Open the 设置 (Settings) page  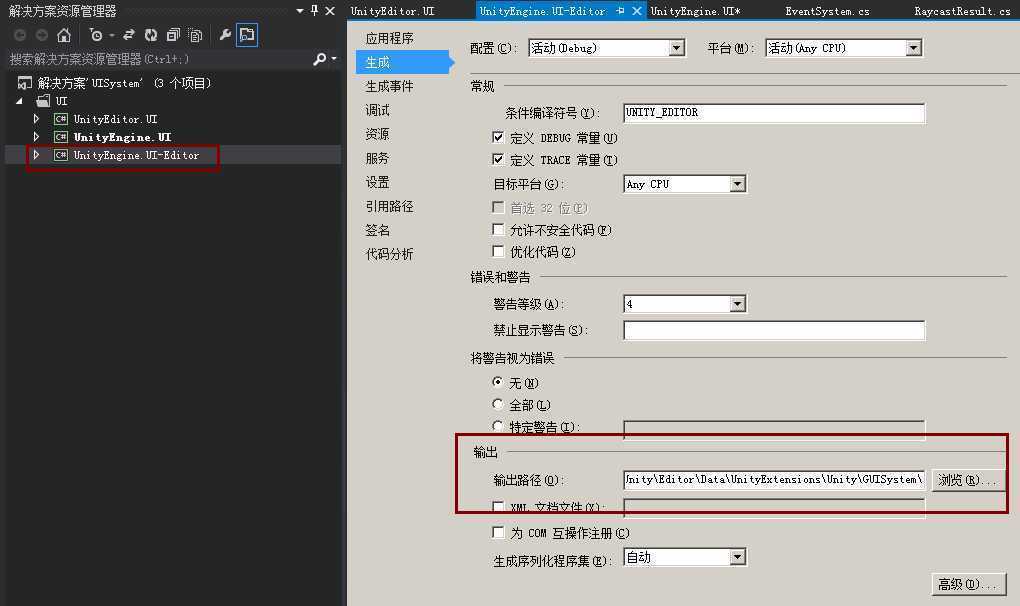377,182
